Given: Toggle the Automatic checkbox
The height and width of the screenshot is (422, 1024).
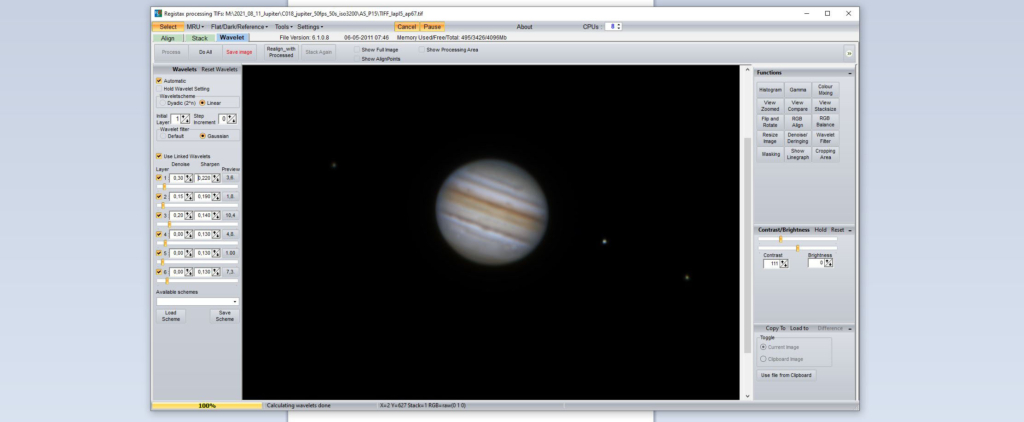Looking at the screenshot, I should click(x=159, y=80).
